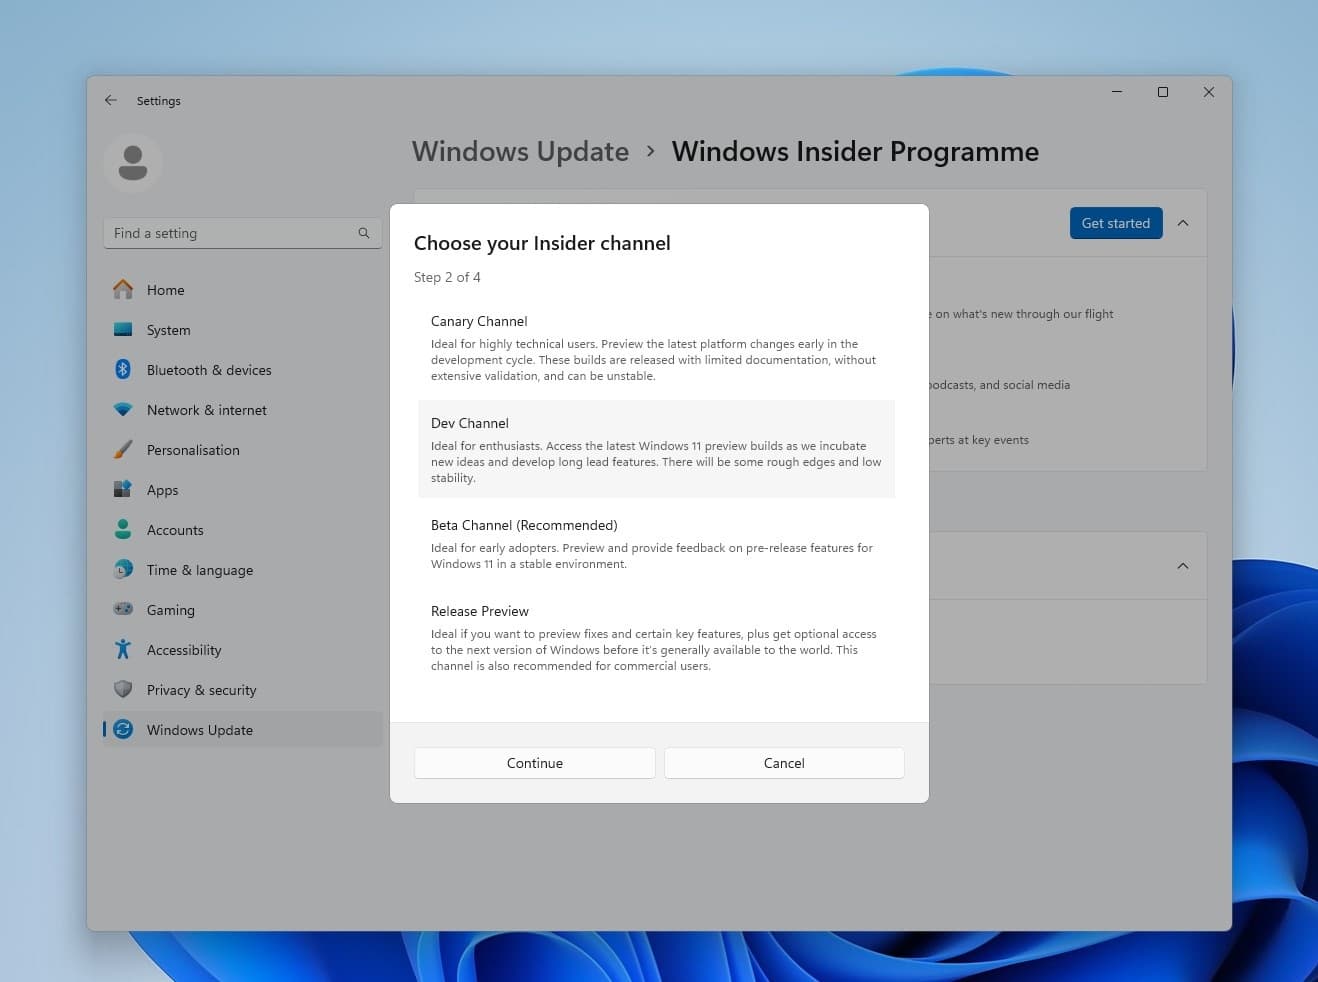The height and width of the screenshot is (982, 1318).
Task: Go to Gaming settings
Action: pyautogui.click(x=243, y=610)
